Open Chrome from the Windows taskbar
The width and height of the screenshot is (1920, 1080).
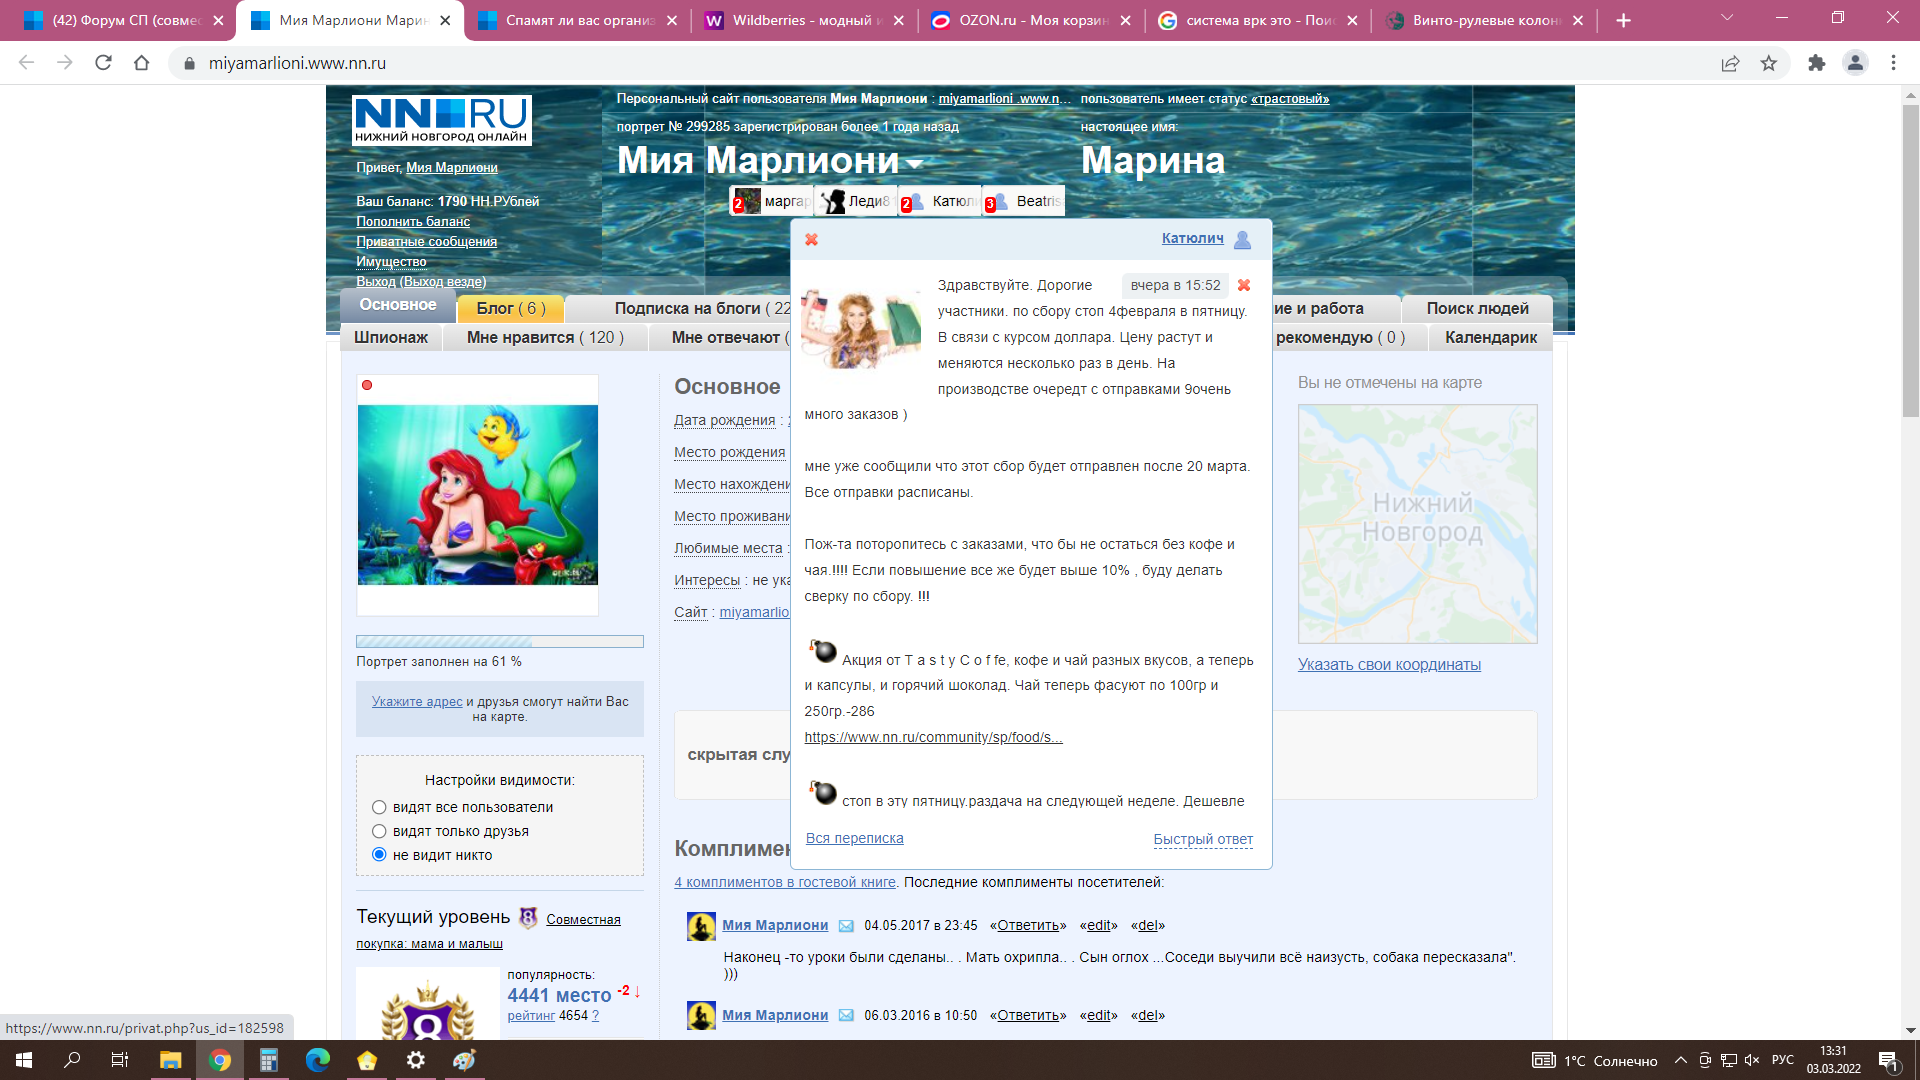(220, 1060)
